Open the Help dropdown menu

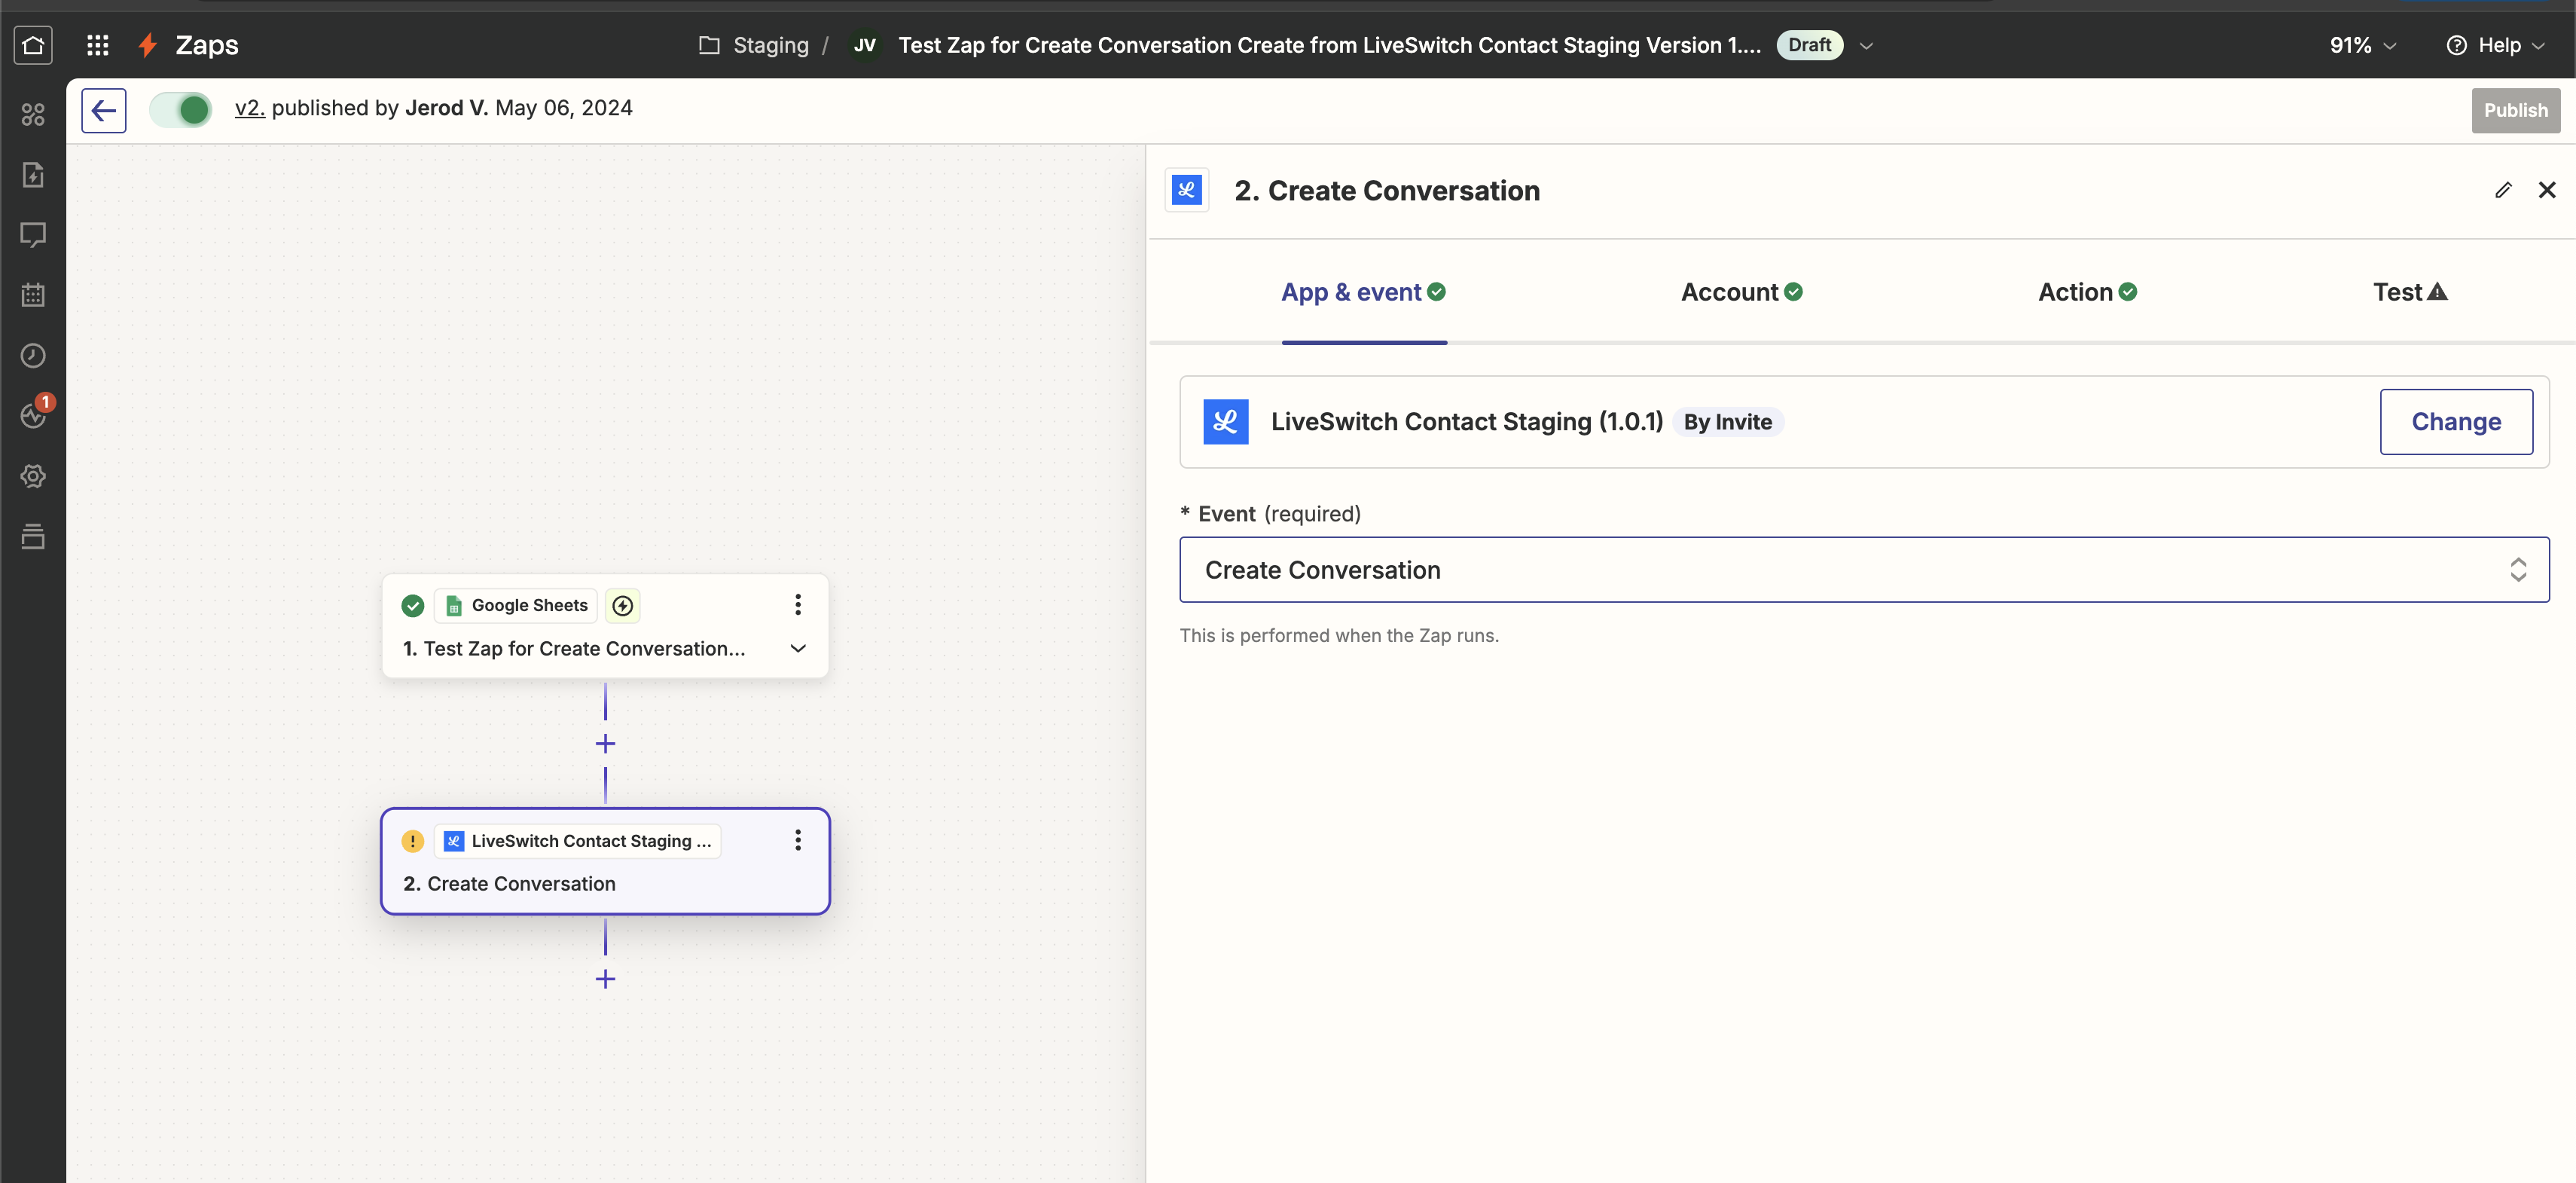click(2496, 45)
